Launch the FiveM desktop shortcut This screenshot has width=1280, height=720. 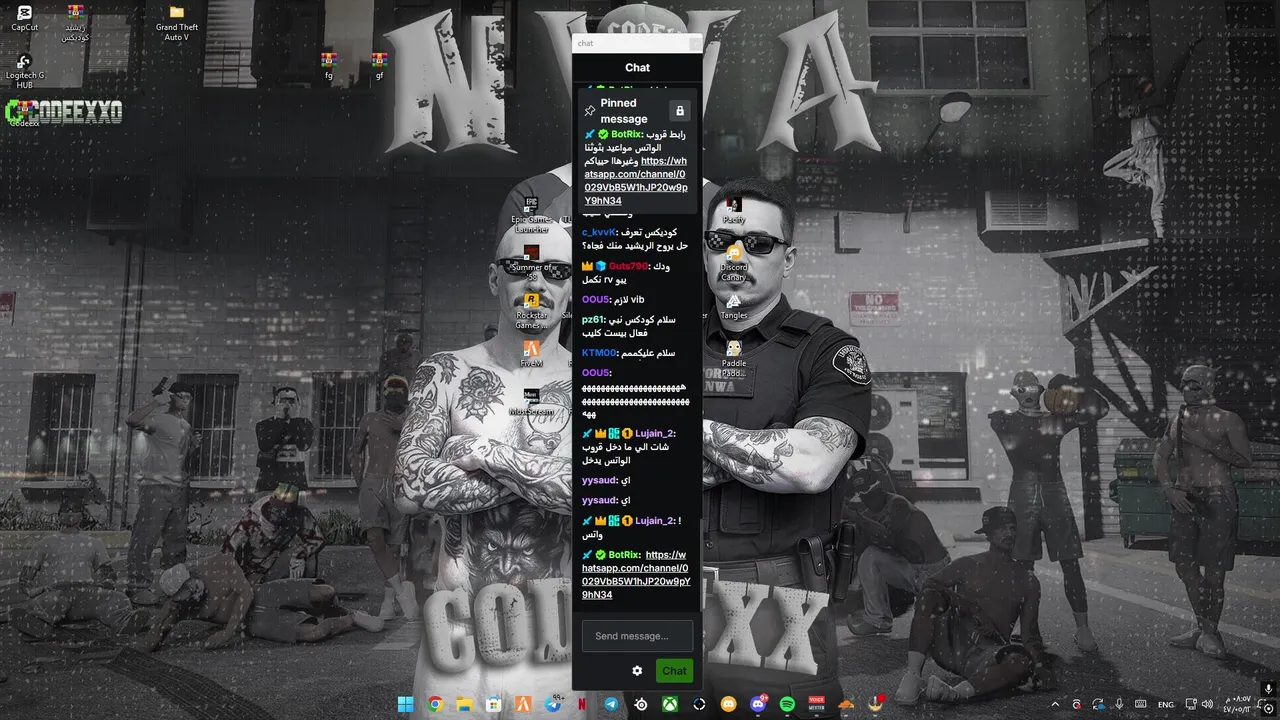coord(531,354)
